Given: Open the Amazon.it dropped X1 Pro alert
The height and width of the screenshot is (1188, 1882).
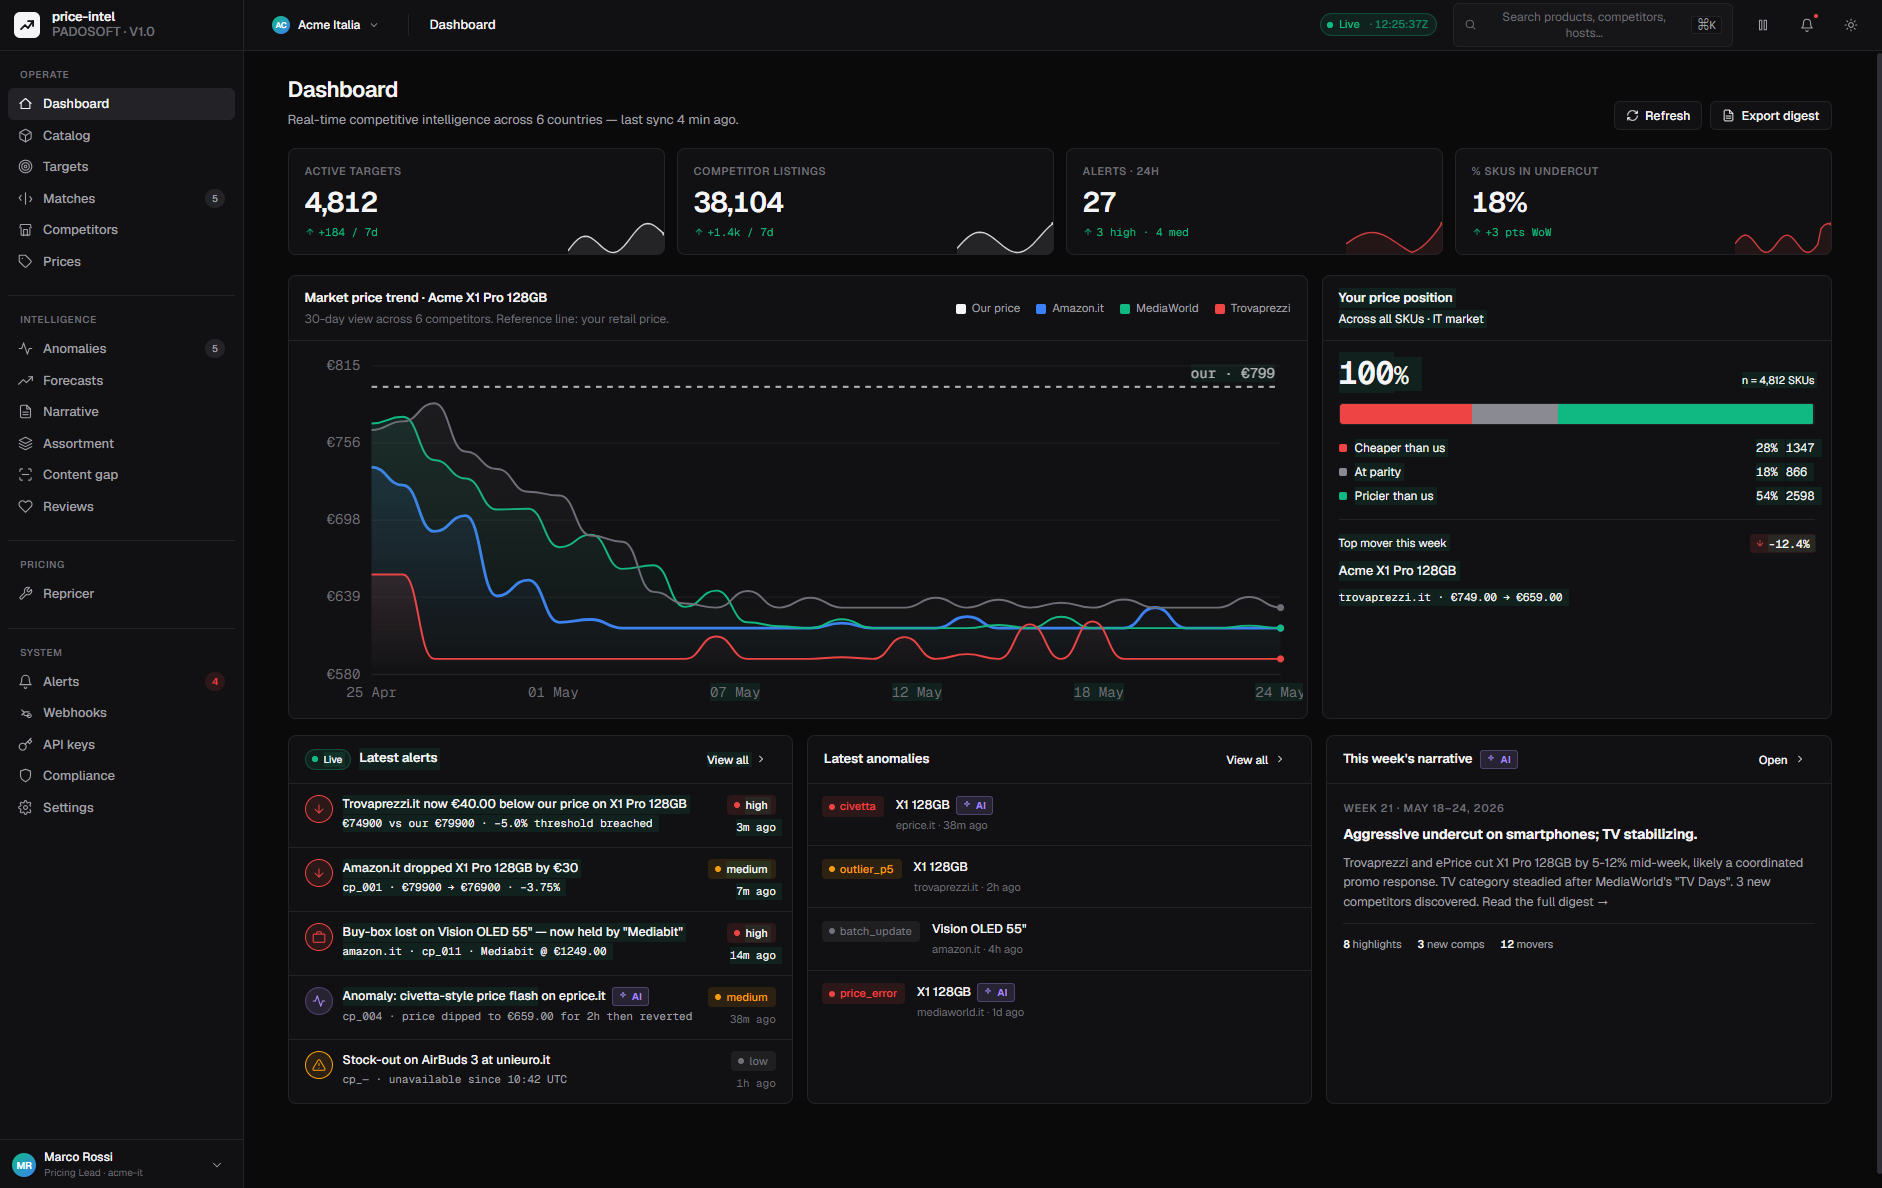Looking at the screenshot, I should (x=540, y=880).
